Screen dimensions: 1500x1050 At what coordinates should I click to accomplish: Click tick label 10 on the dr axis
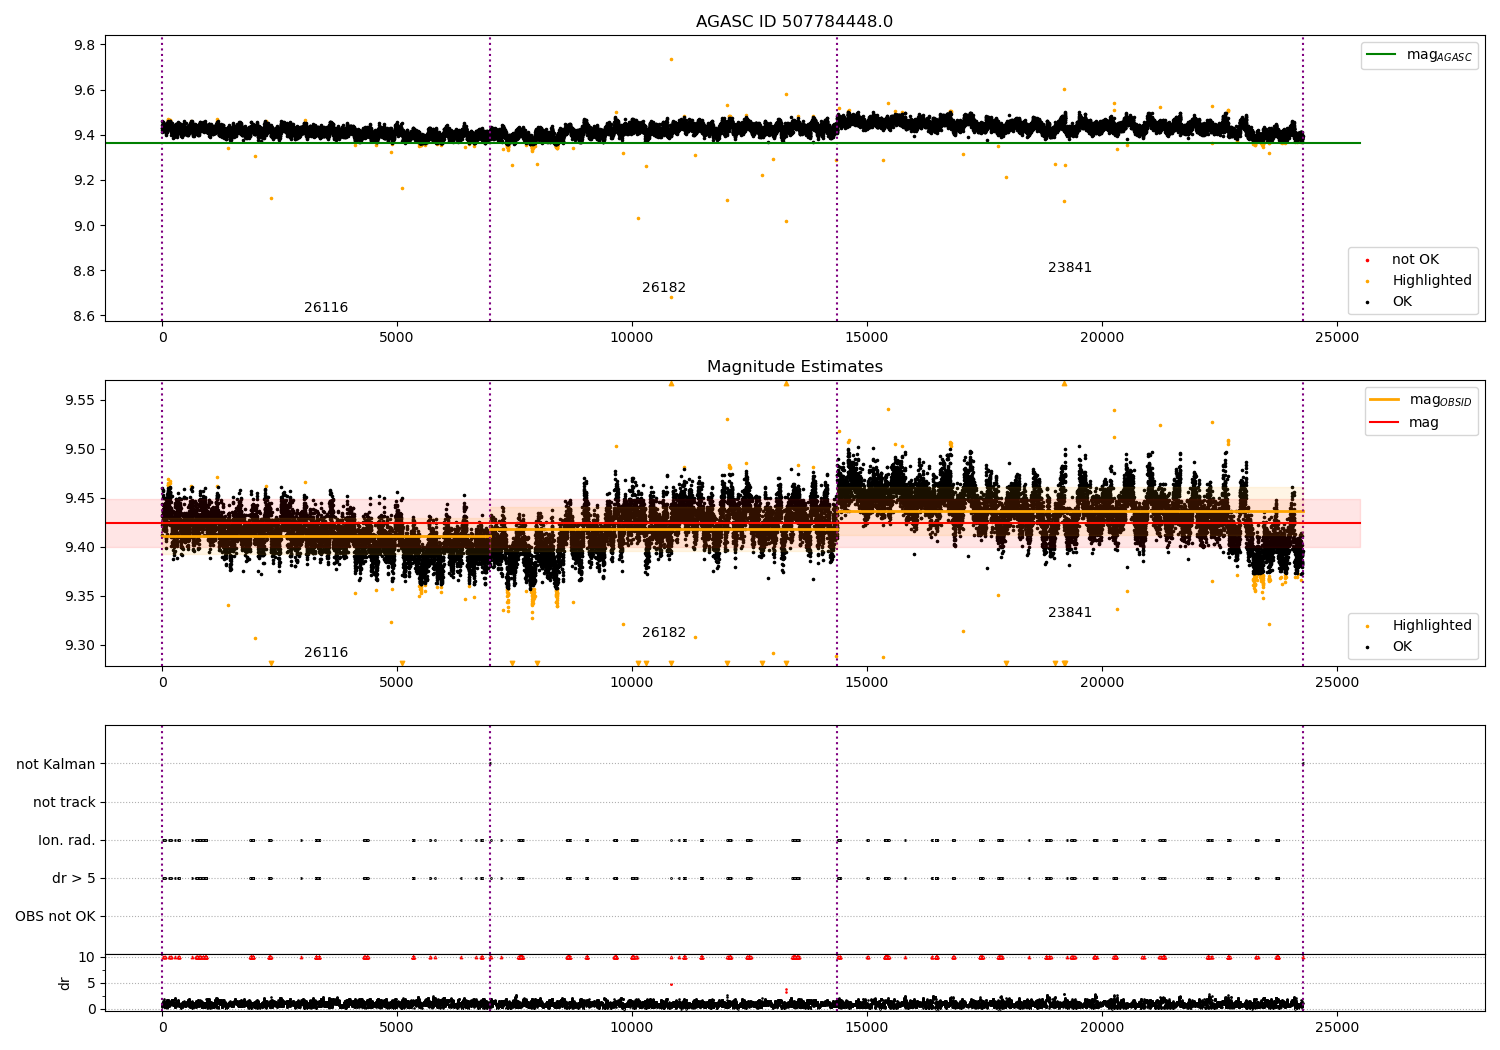tap(87, 958)
